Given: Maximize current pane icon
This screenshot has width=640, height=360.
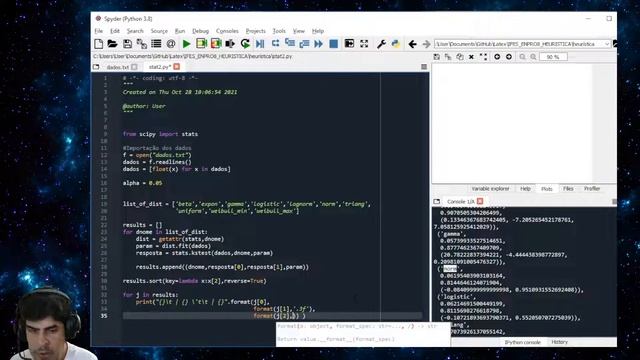Looking at the screenshot, I should pos(349,44).
